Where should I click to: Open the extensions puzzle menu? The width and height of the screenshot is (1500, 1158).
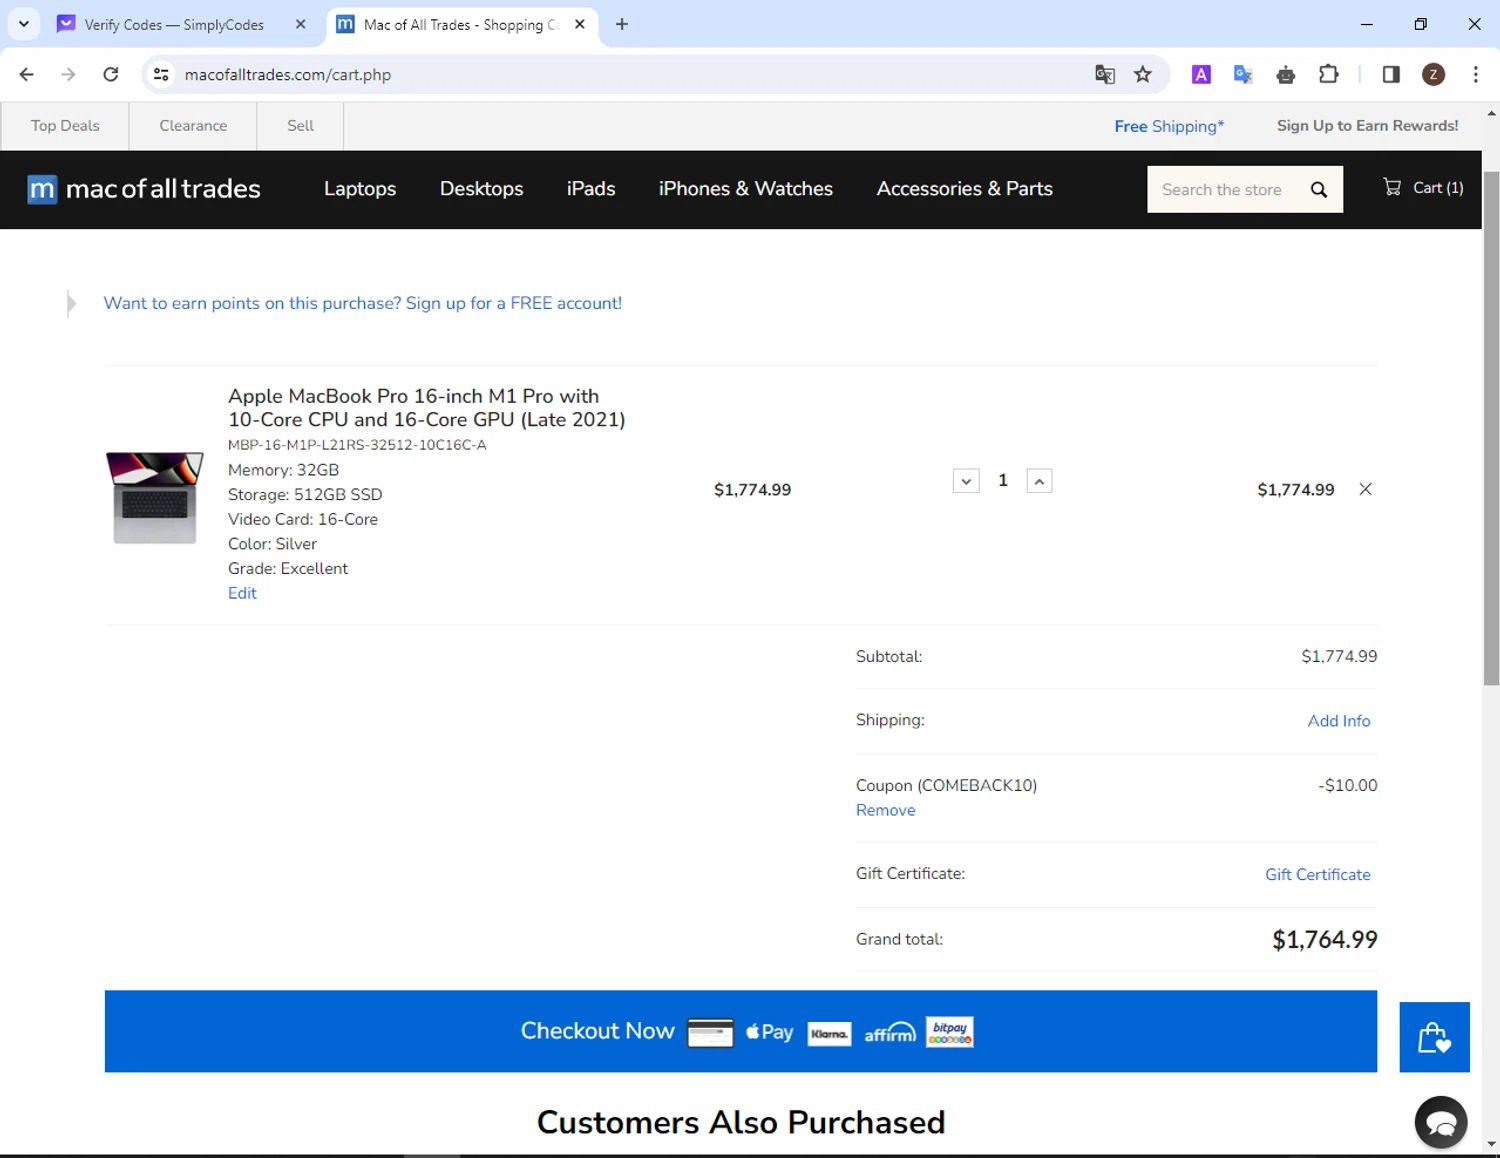click(1329, 74)
